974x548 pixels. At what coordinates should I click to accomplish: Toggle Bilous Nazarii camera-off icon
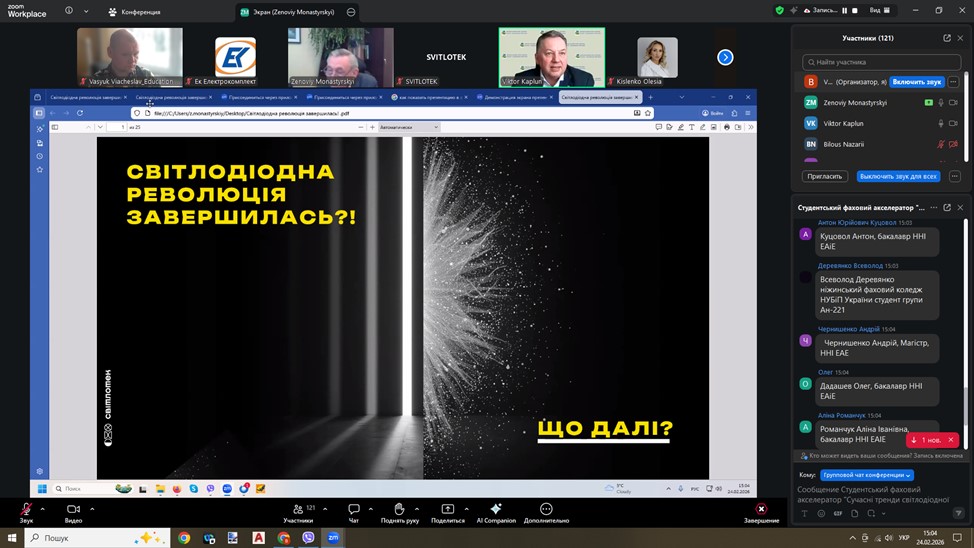coord(954,144)
